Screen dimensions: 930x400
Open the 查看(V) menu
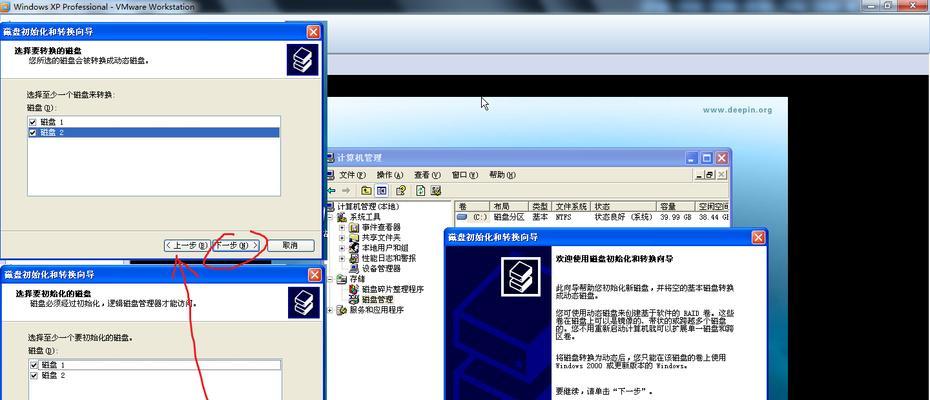[x=427, y=175]
